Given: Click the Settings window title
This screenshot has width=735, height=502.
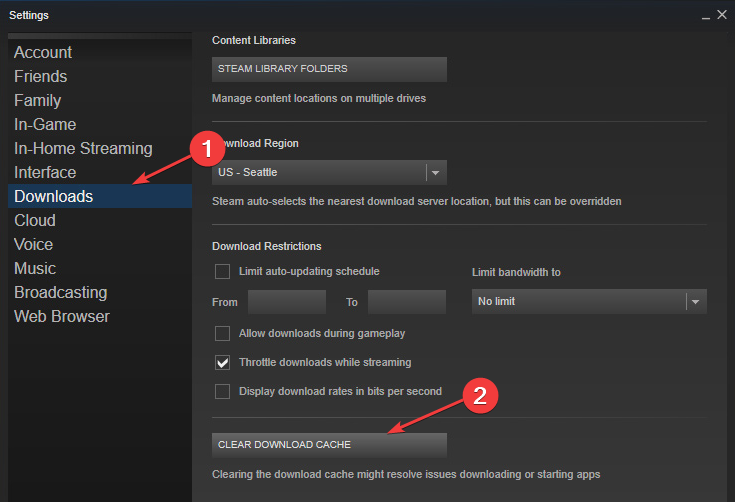Looking at the screenshot, I should pyautogui.click(x=29, y=15).
